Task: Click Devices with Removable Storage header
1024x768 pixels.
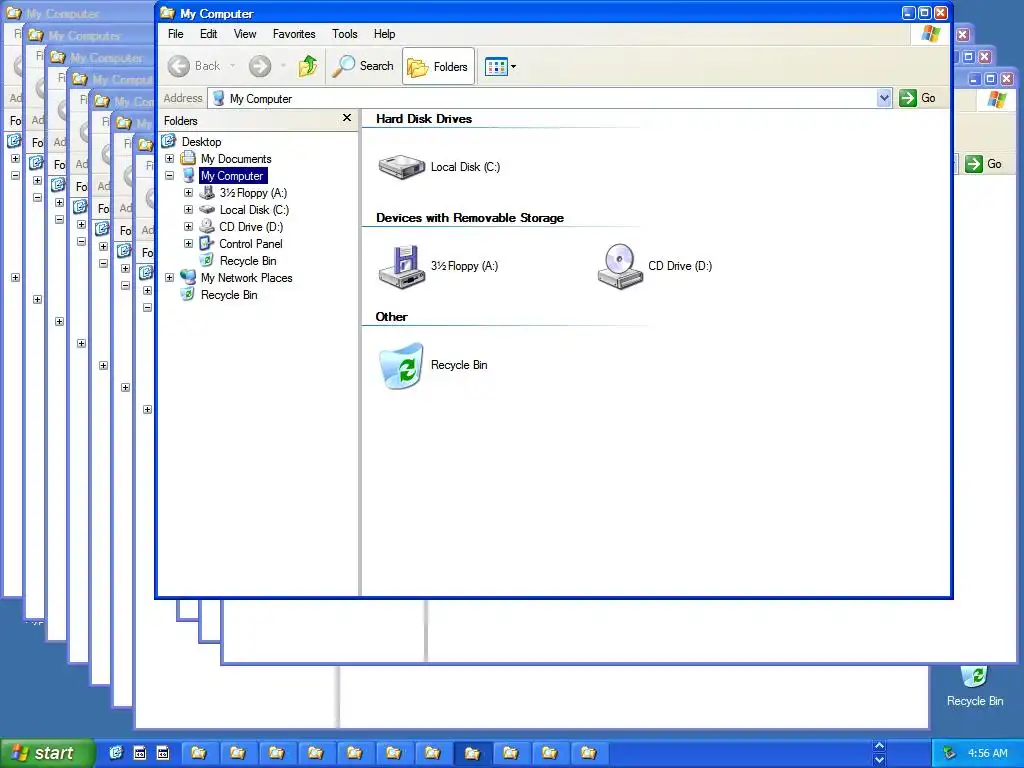Action: [470, 218]
